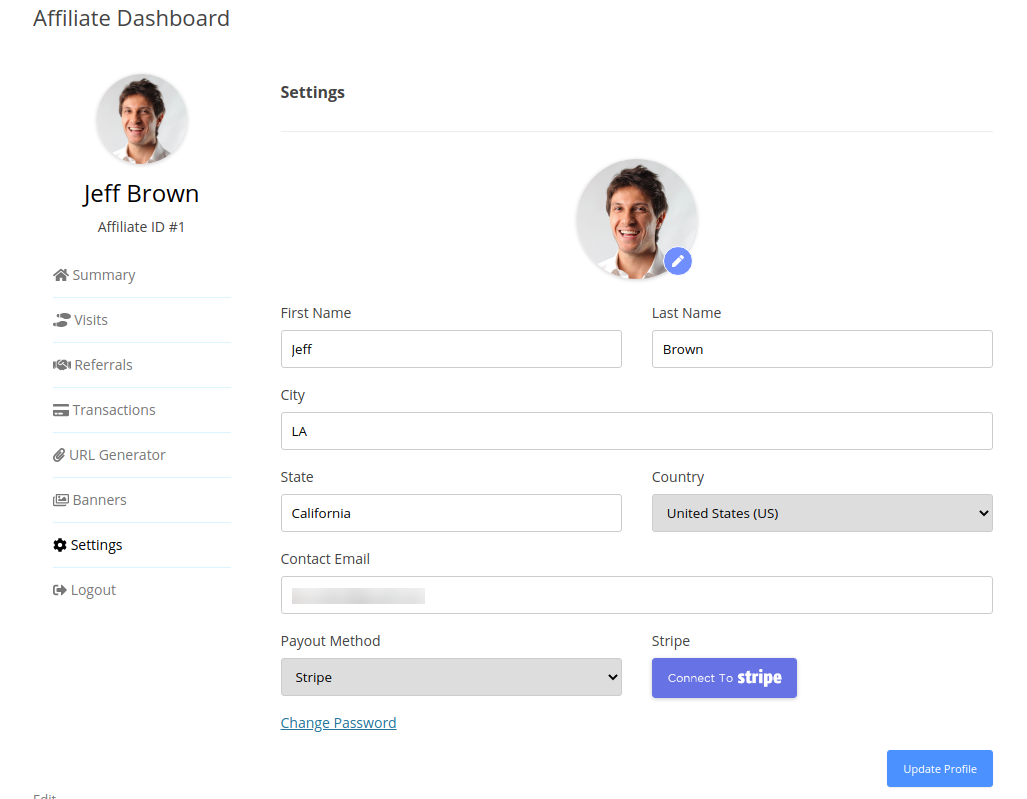The width and height of the screenshot is (1027, 799).
Task: Open the URL Generator page
Action: [x=117, y=455]
